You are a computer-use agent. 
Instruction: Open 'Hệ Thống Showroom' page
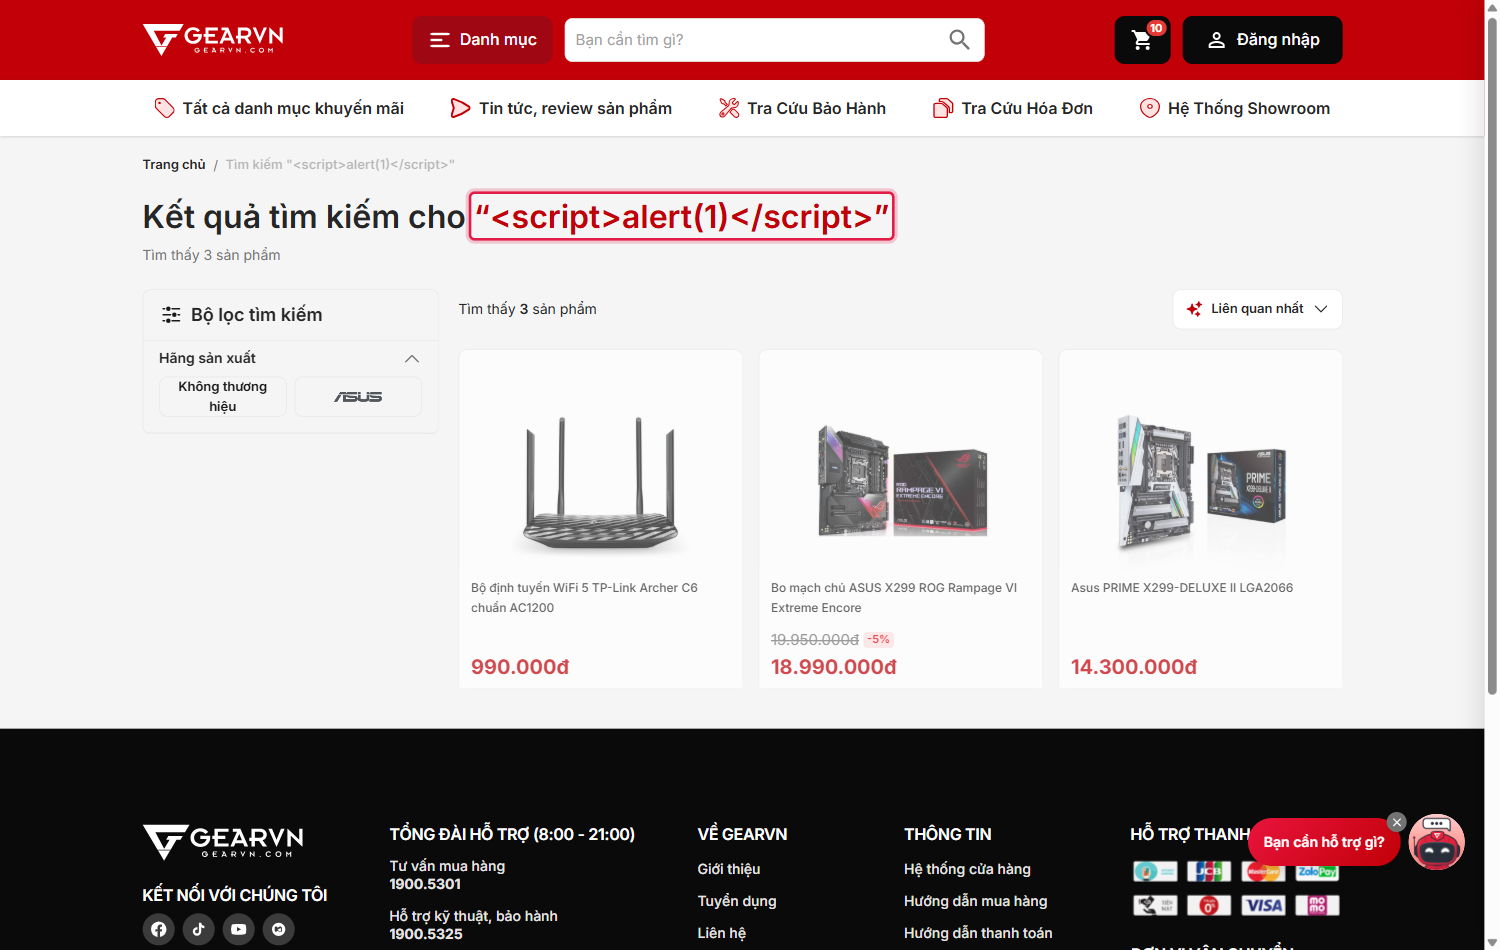(1235, 108)
